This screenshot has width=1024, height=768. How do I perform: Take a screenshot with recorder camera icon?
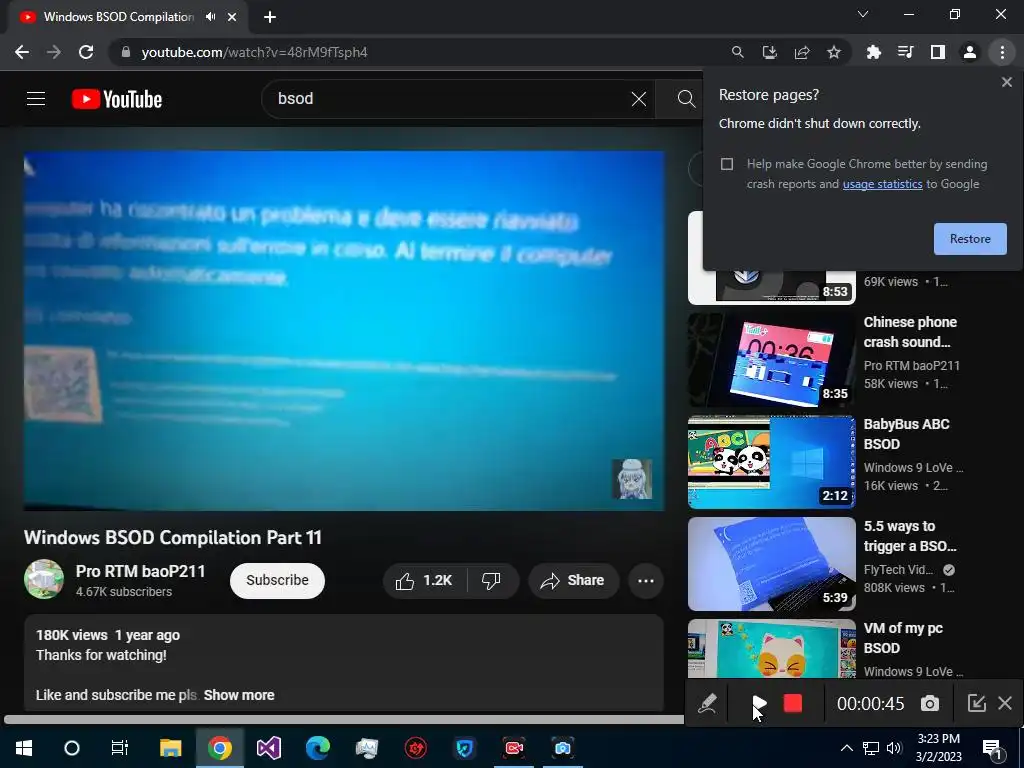point(930,703)
